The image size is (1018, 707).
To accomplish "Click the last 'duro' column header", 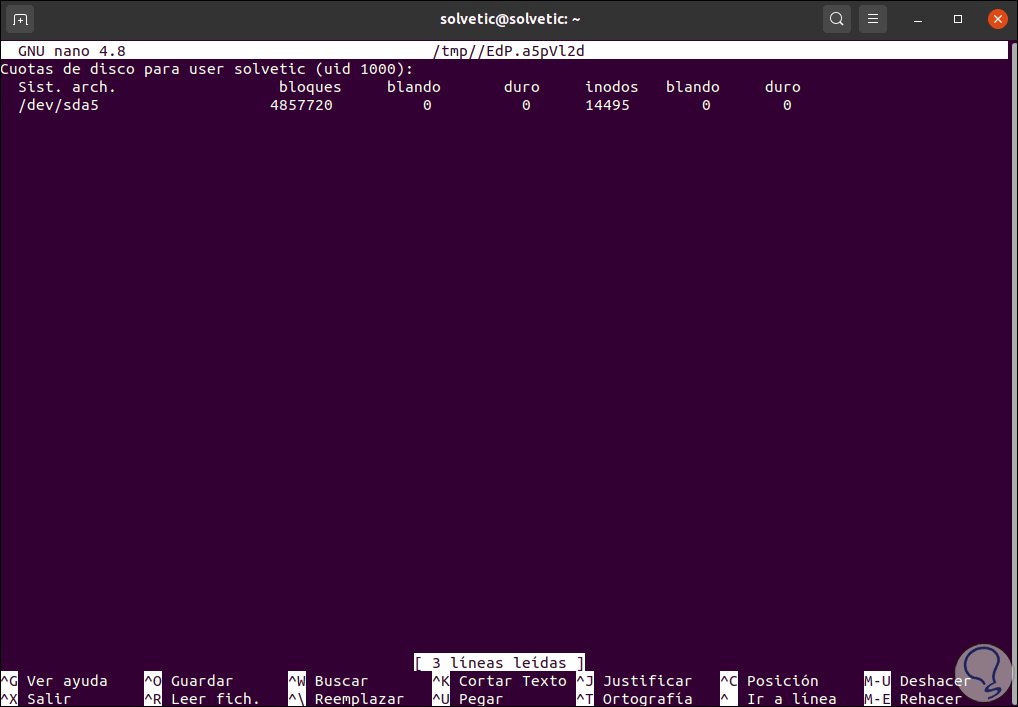I will pos(782,87).
